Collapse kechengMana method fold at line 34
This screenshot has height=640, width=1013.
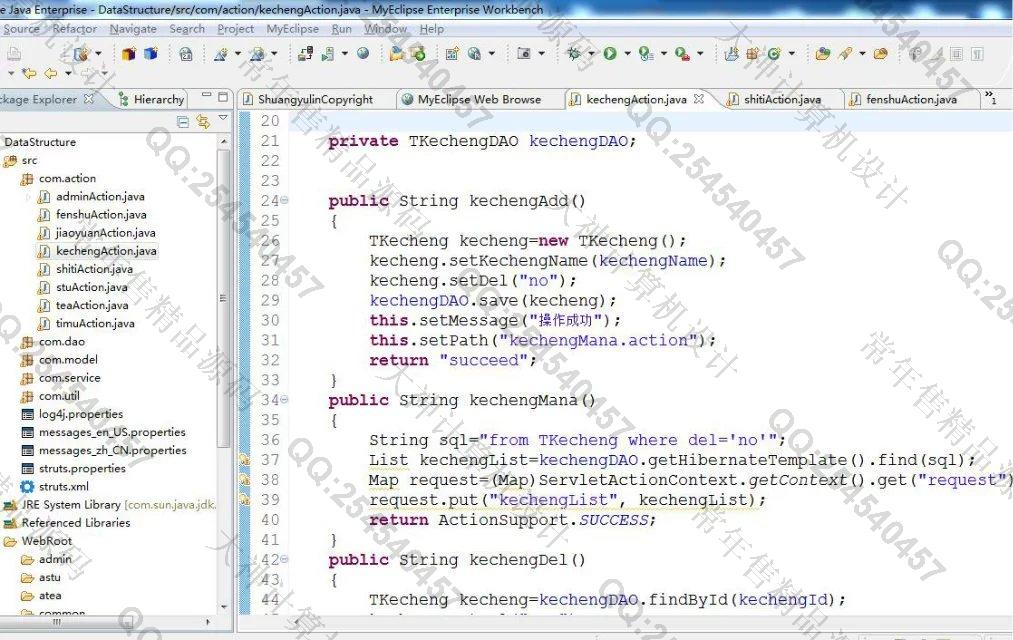point(284,400)
